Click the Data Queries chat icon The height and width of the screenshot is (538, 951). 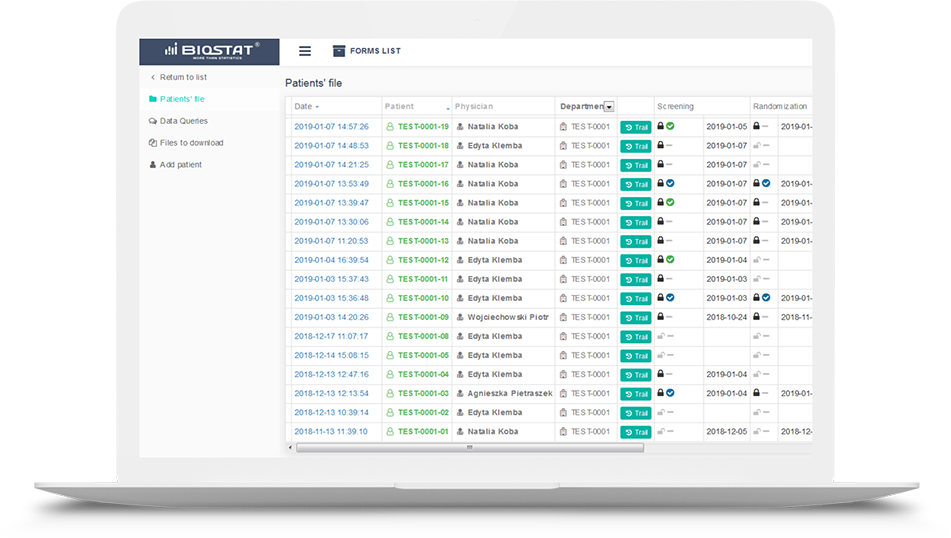[153, 121]
